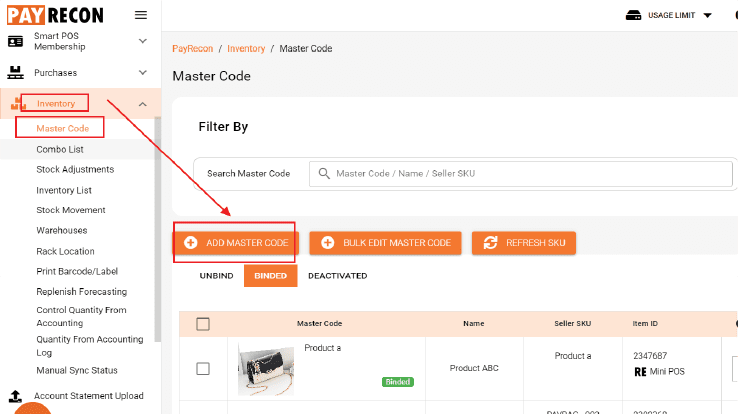This screenshot has height=414, width=738.
Task: Open Account Statement Upload menu
Action: [x=88, y=396]
